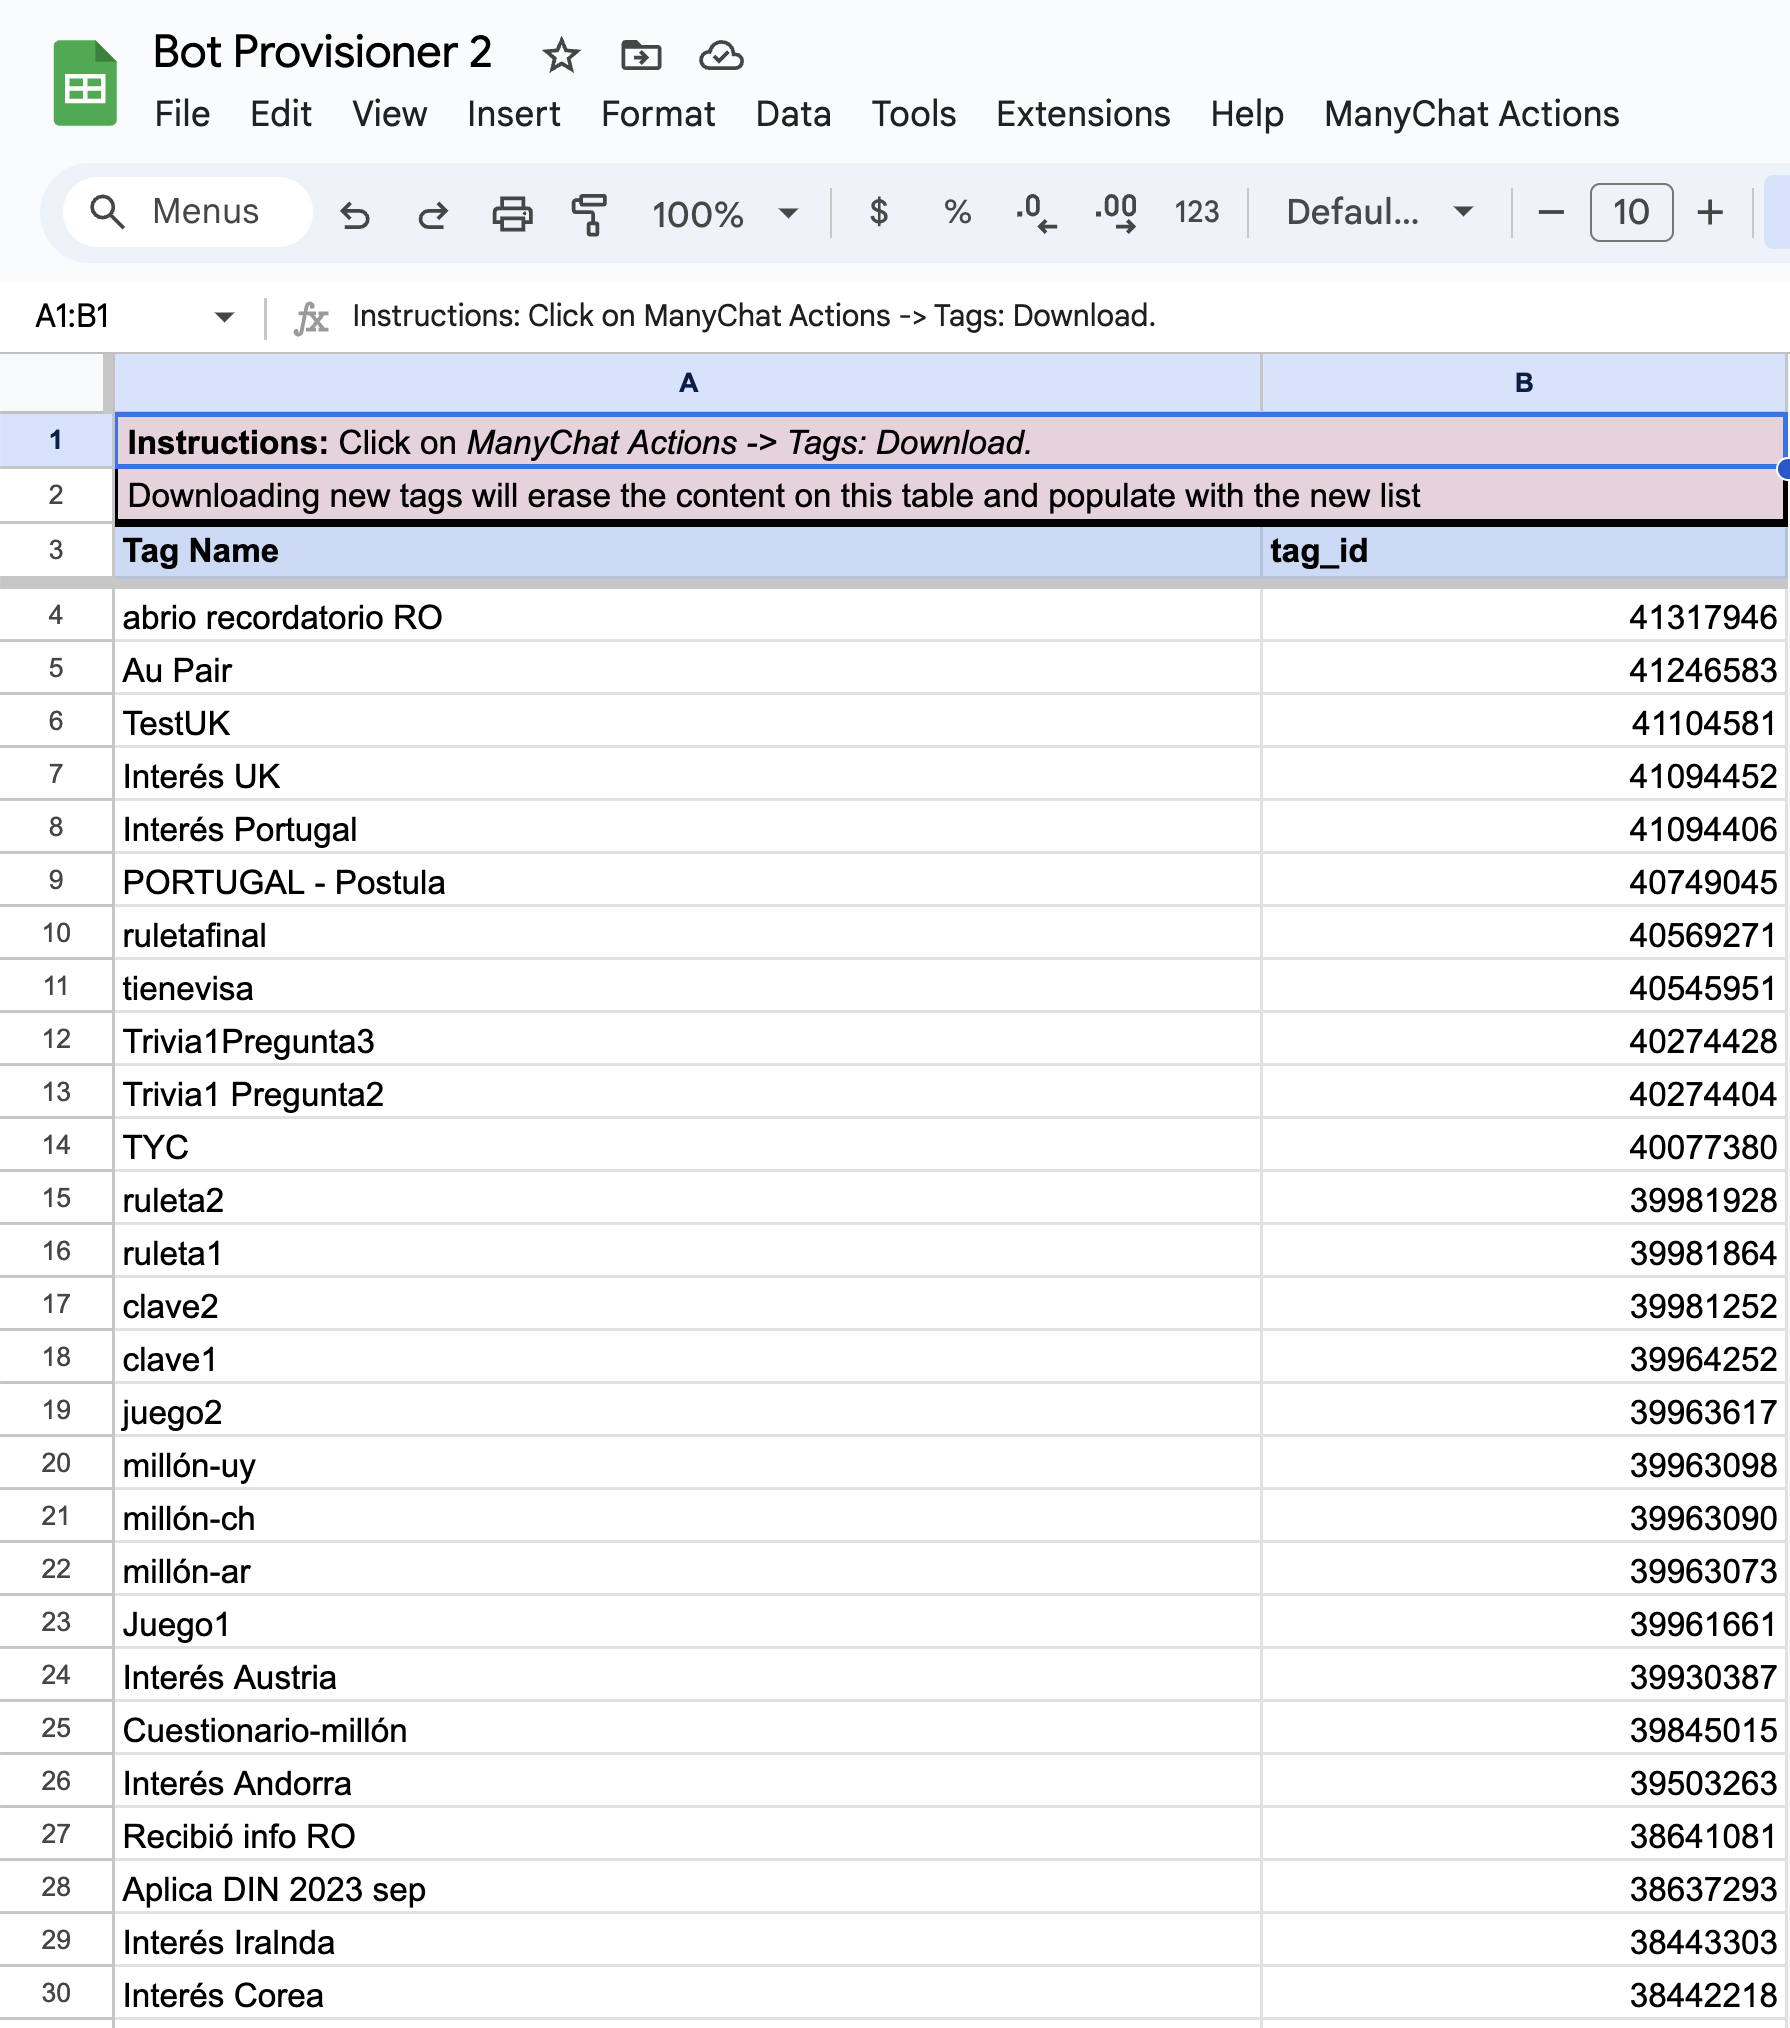Click the Redo arrow icon

(433, 213)
